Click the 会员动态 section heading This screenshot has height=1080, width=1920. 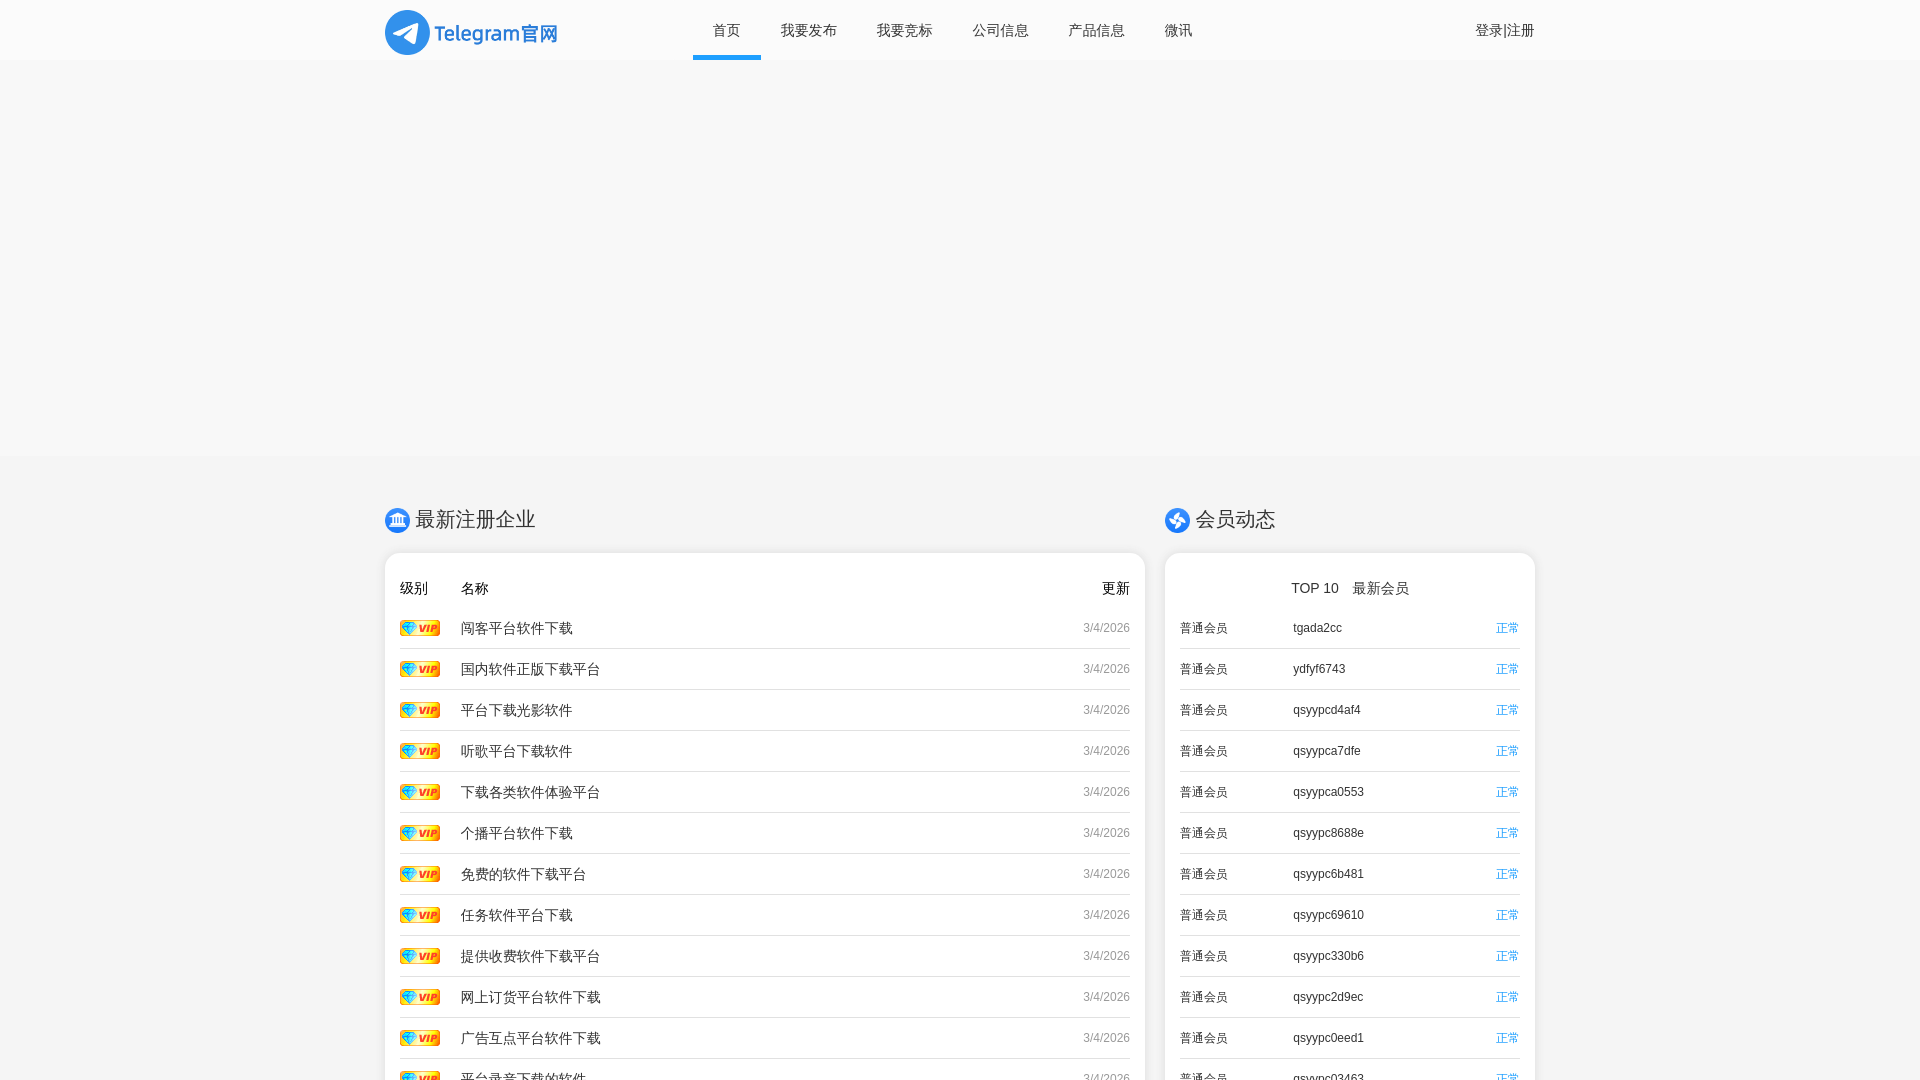(x=1235, y=520)
